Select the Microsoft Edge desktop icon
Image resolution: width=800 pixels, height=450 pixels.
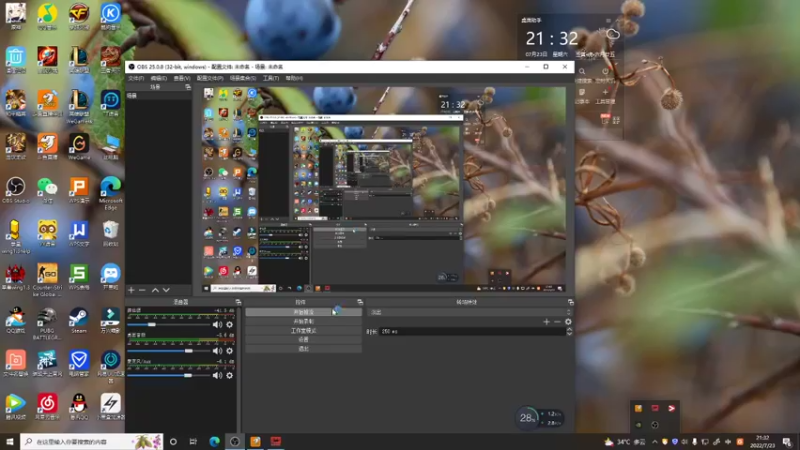[110, 193]
